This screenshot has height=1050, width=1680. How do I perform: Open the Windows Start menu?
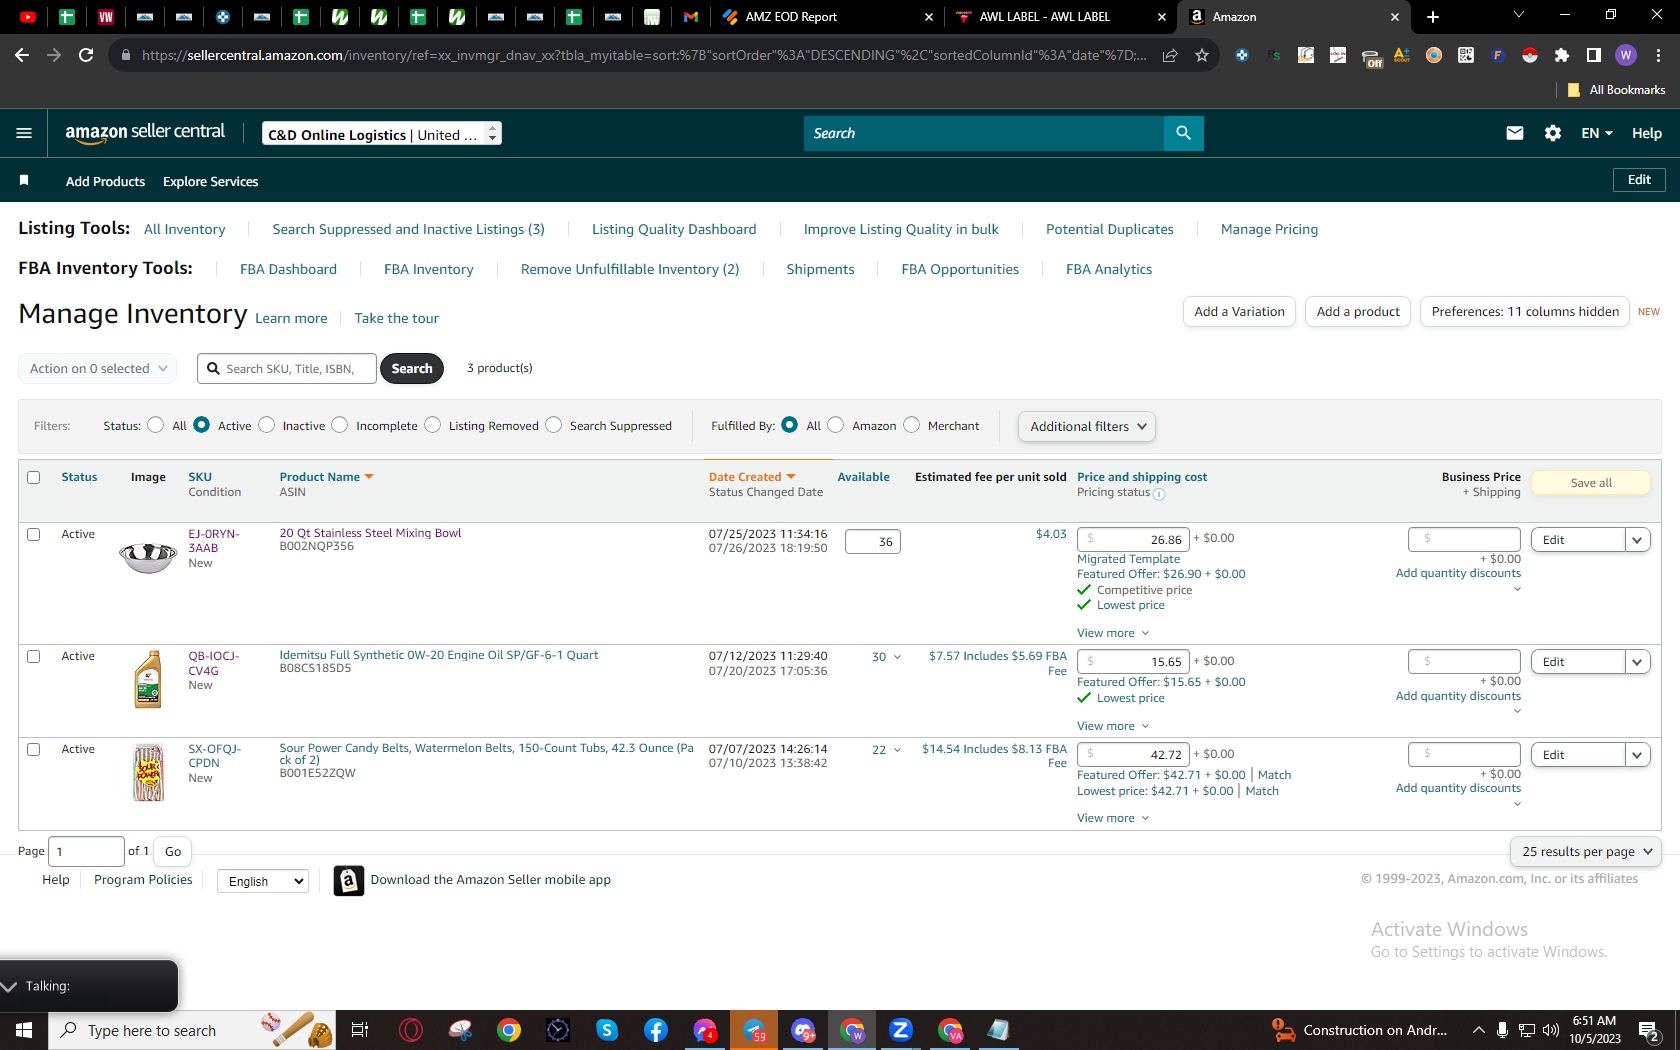pos(24,1030)
